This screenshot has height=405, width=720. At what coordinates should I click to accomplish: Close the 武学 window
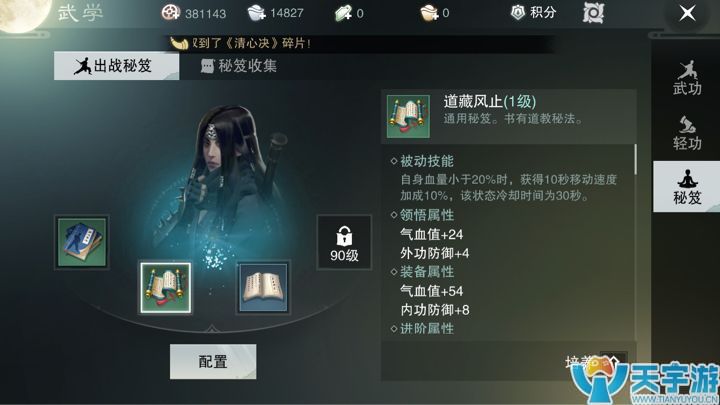pos(687,13)
